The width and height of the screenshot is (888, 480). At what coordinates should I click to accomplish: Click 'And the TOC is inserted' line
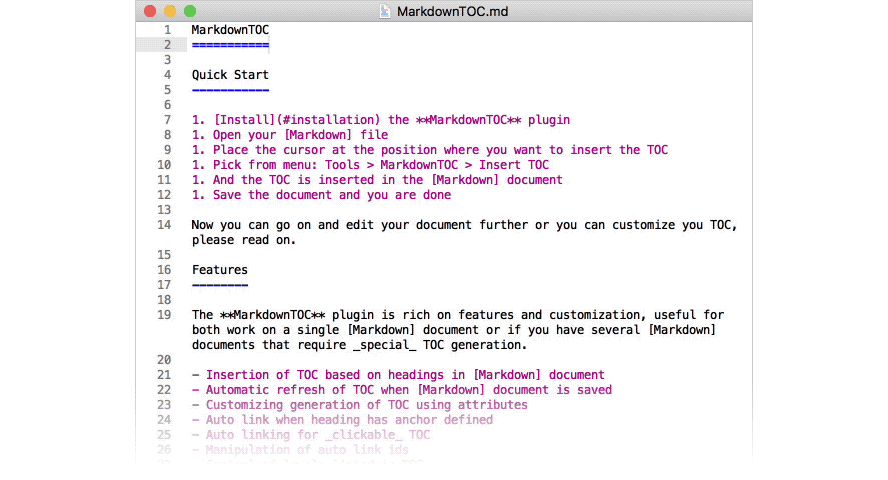(377, 180)
